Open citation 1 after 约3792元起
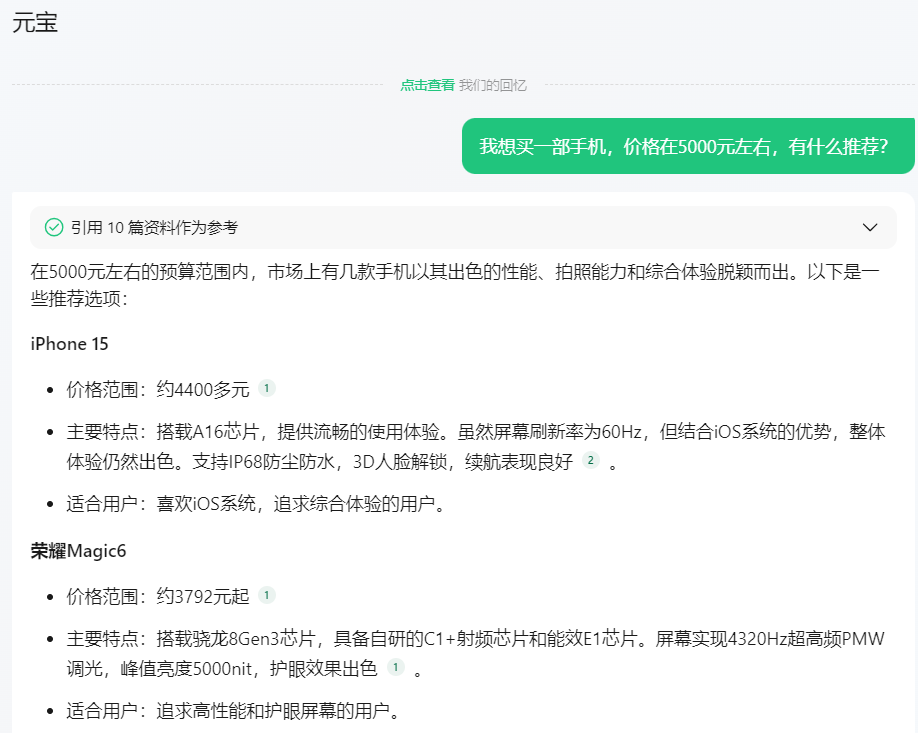Viewport: 918px width, 733px height. click(x=267, y=595)
